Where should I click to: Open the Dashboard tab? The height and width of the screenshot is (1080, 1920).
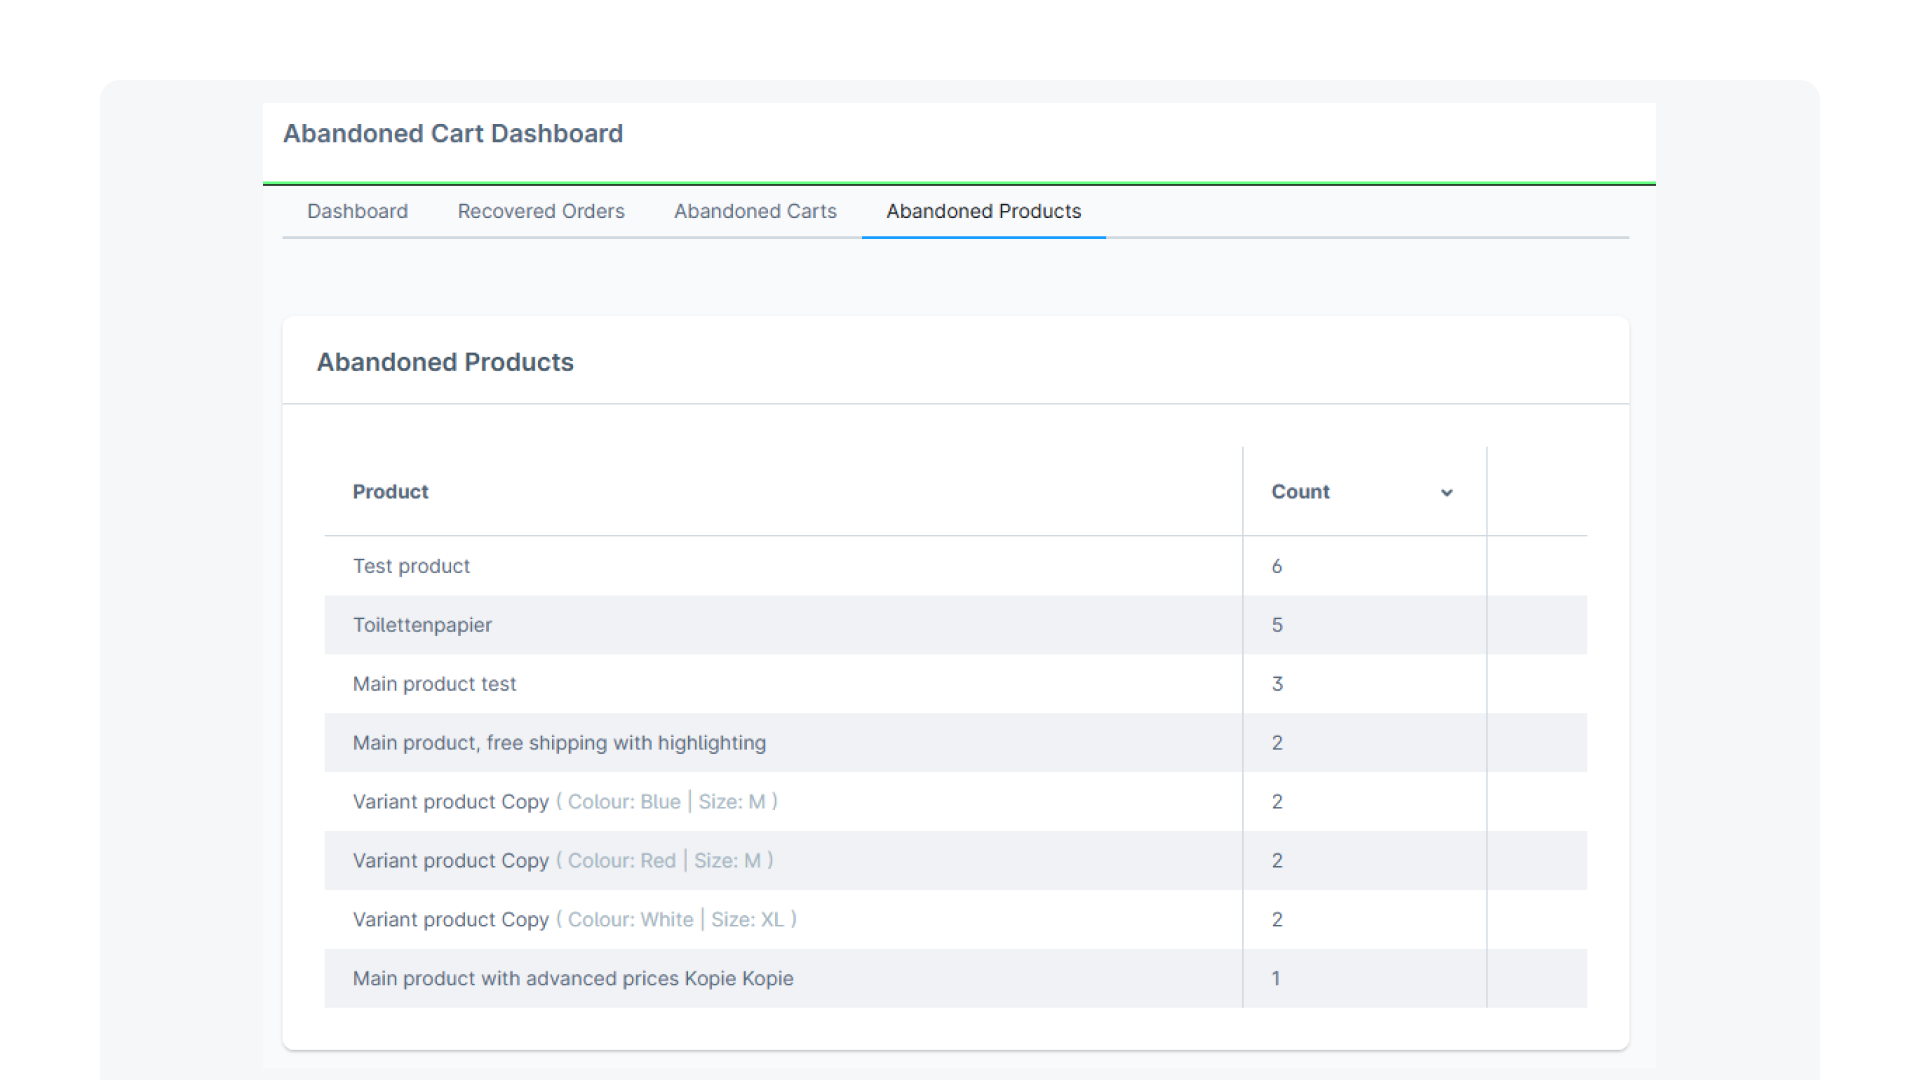[x=357, y=211]
